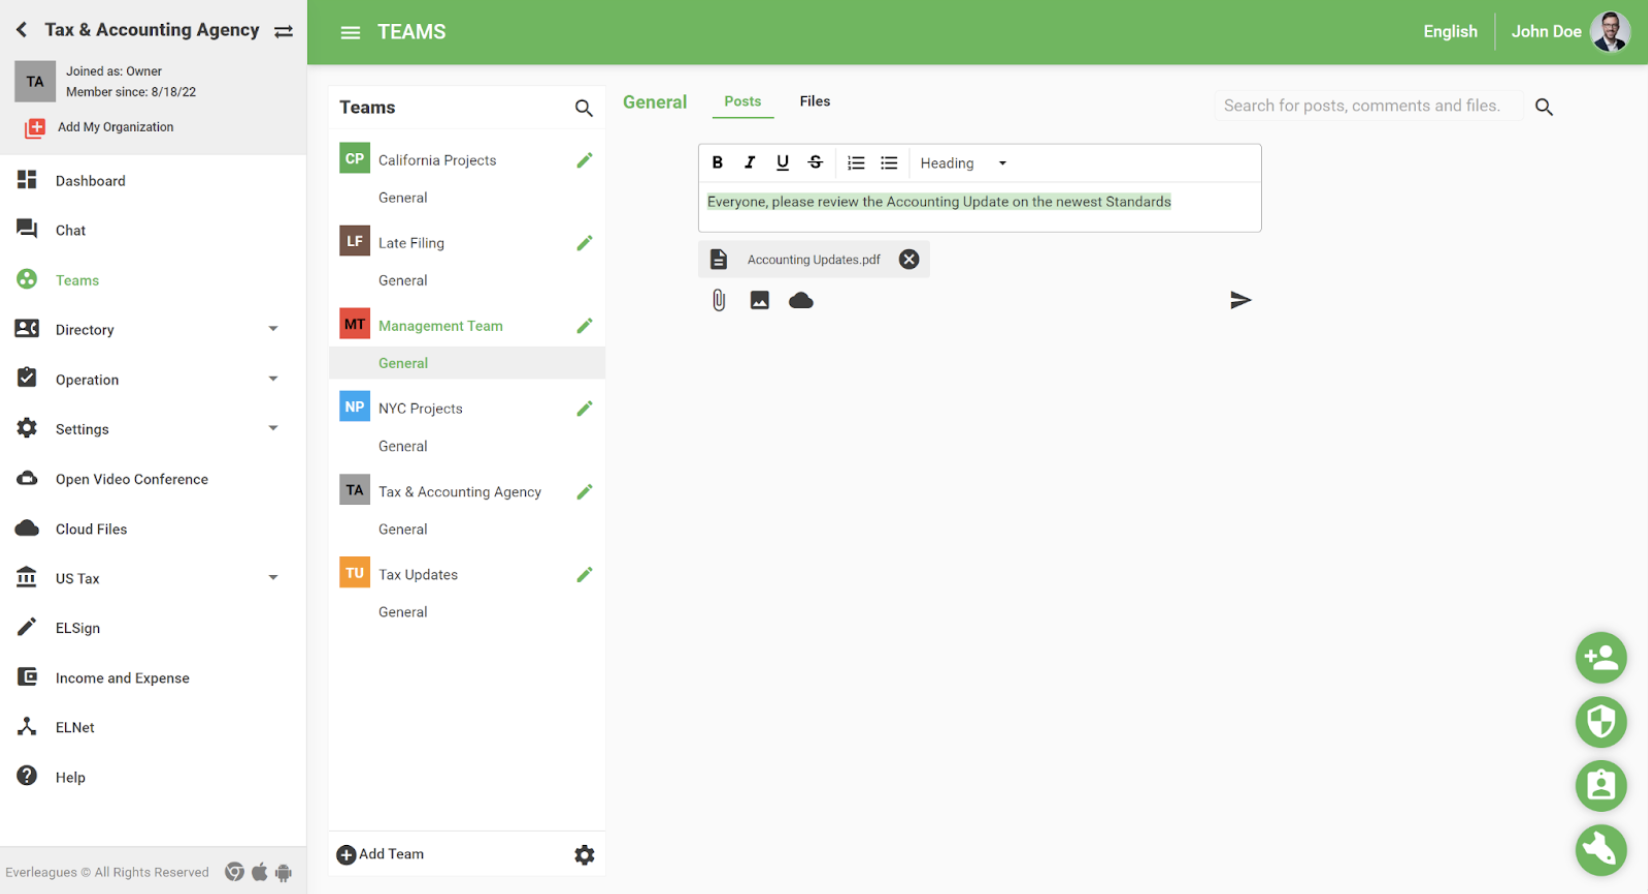Click the add member floating button
Viewport: 1648px width, 894px height.
click(1601, 657)
